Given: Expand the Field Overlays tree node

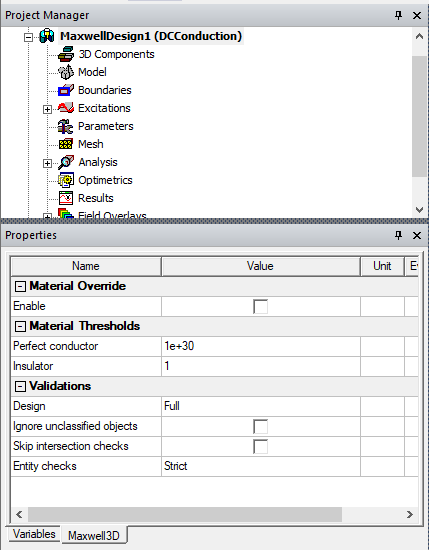Looking at the screenshot, I should (x=47, y=216).
